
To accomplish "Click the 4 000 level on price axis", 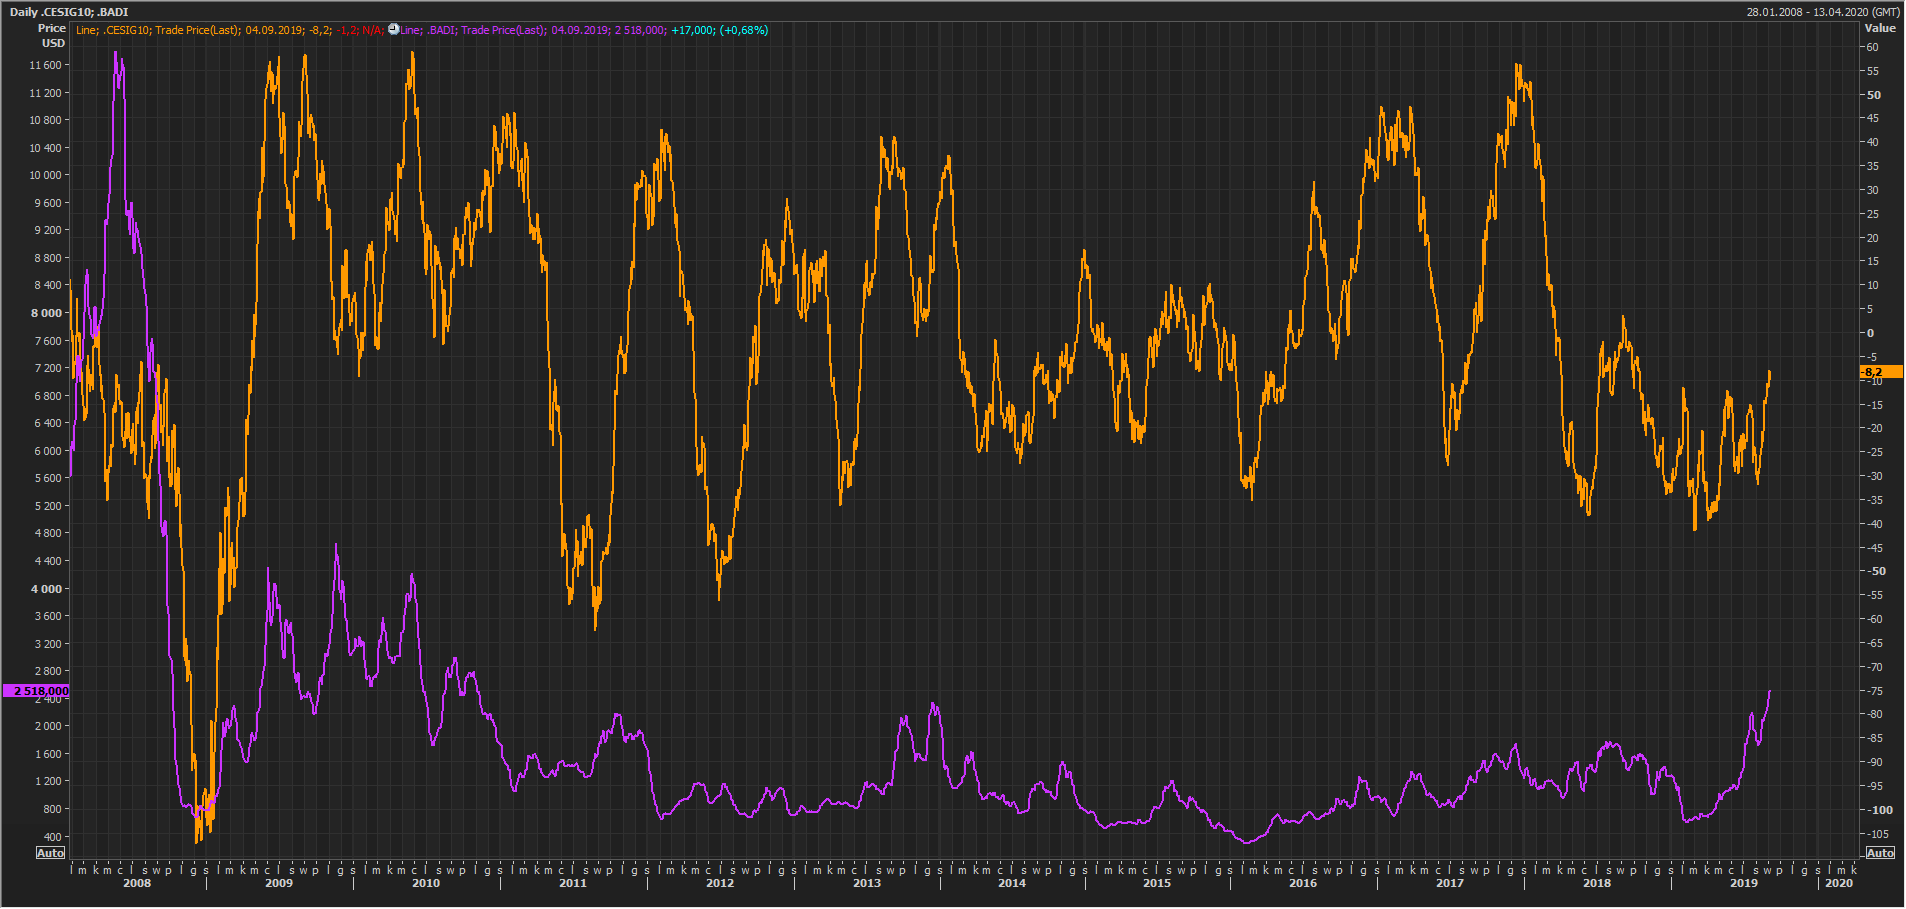I will pos(46,589).
